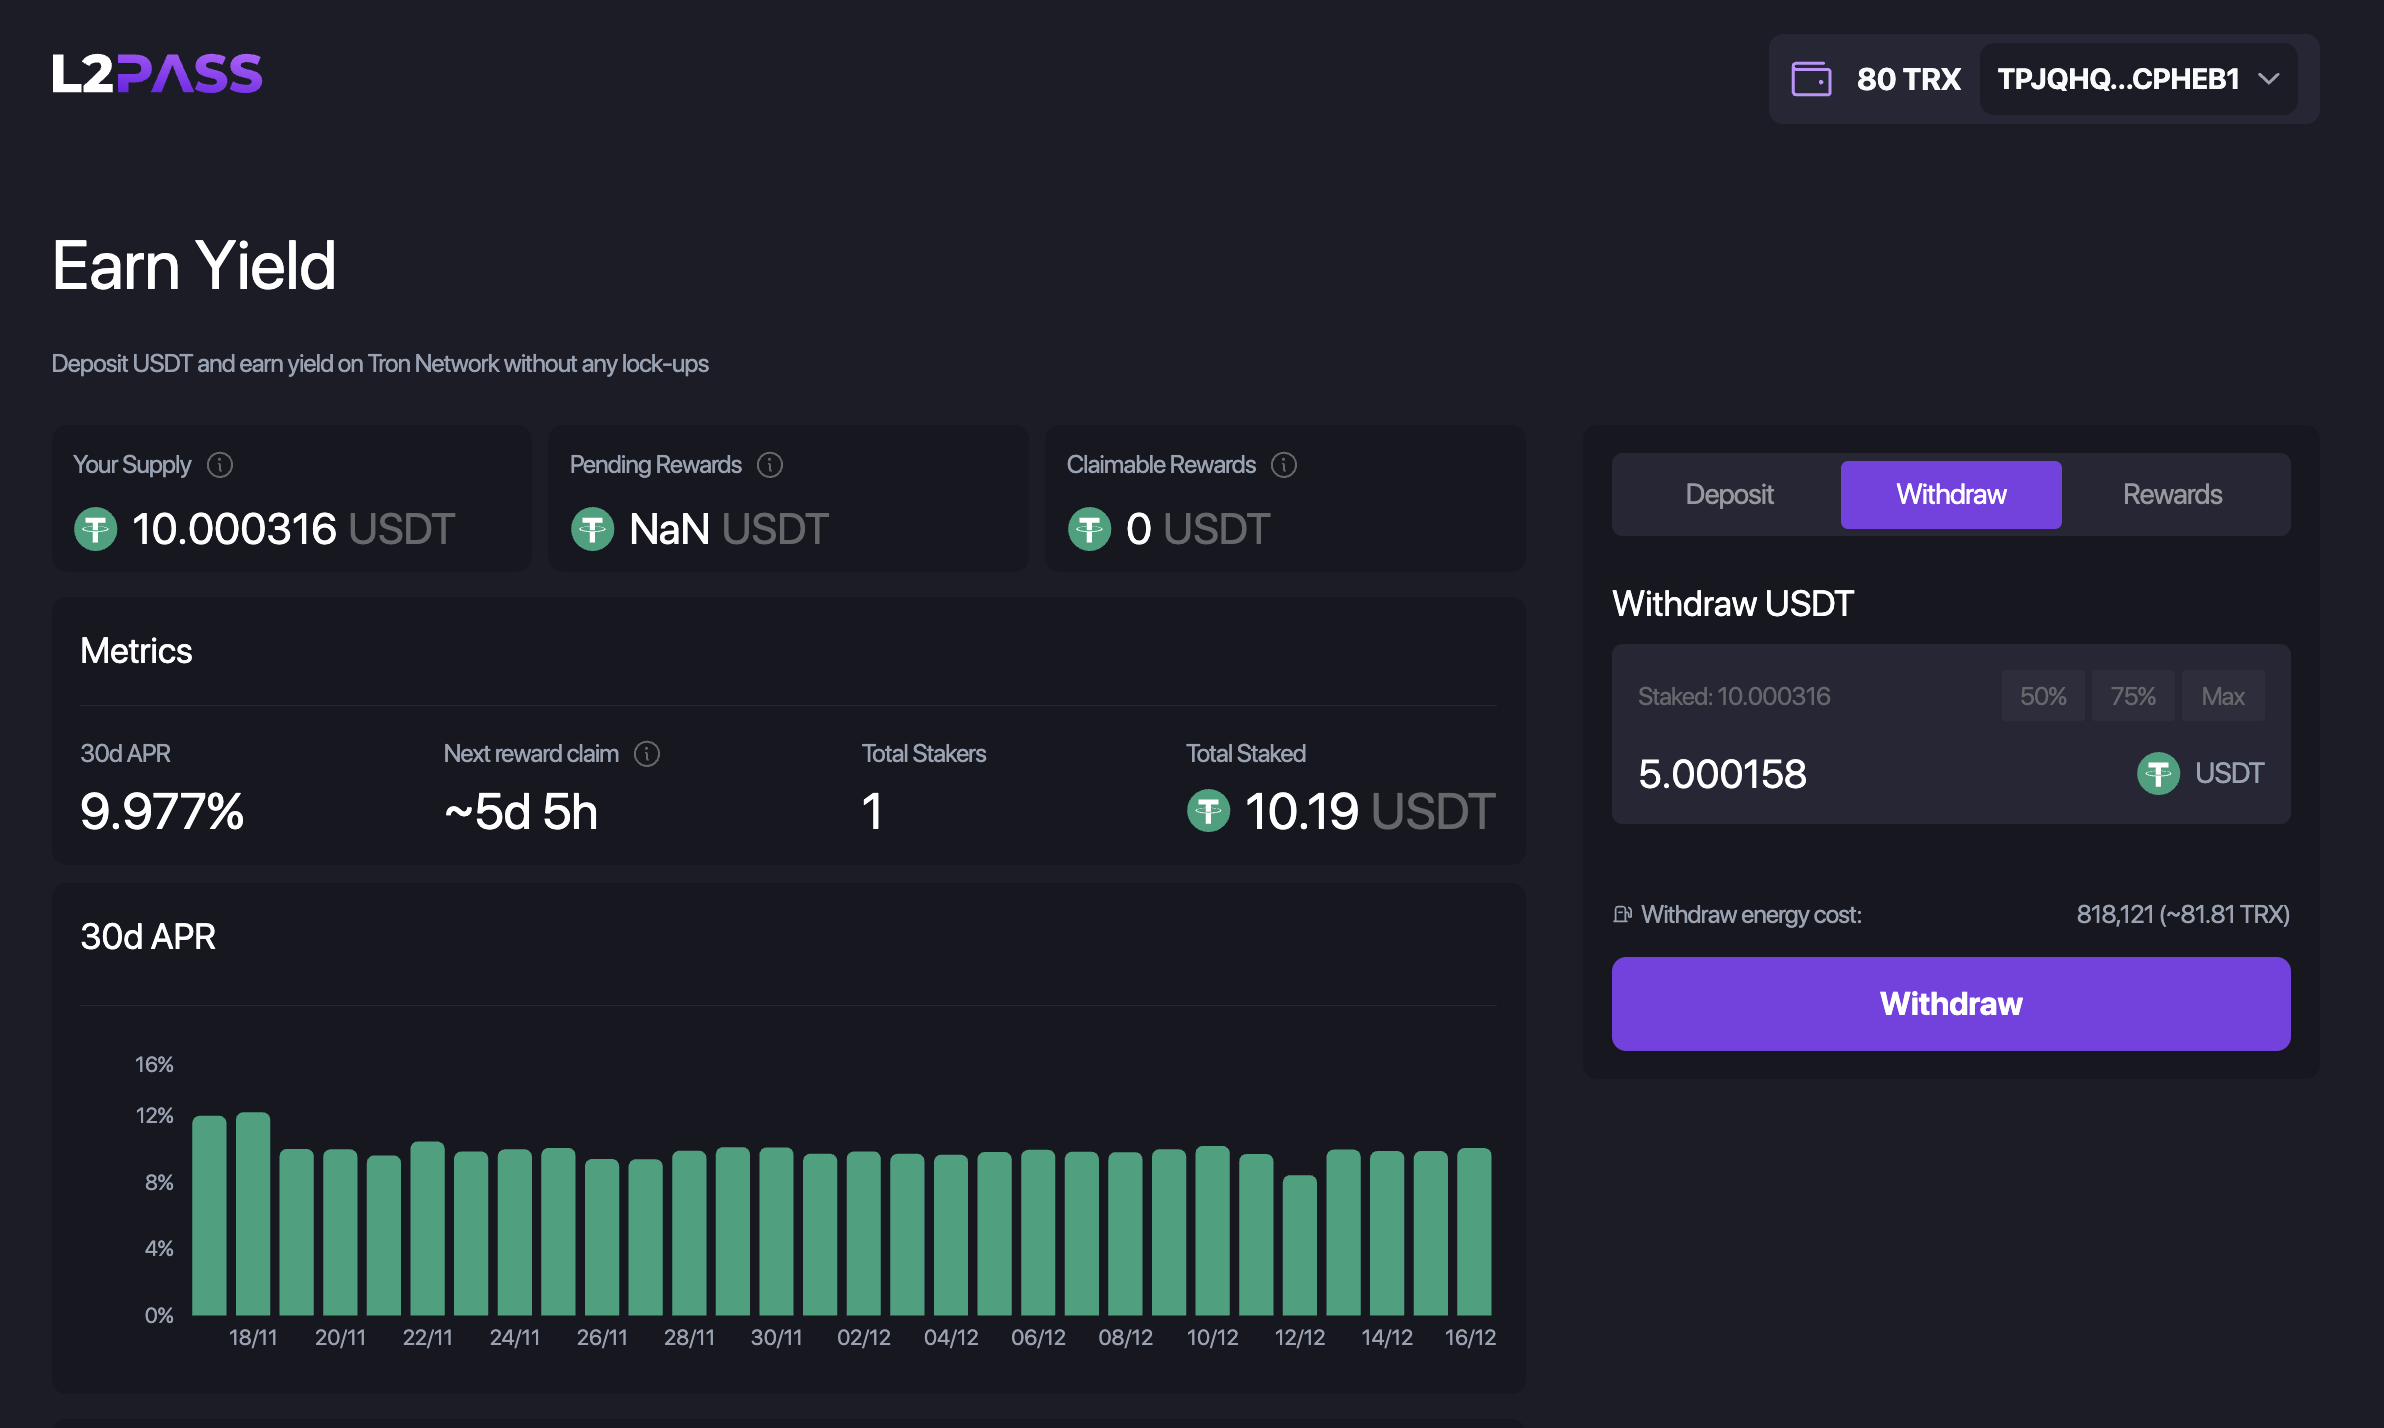This screenshot has width=2384, height=1428.
Task: Click the USDT token icon in withdraw field
Action: click(x=2158, y=772)
